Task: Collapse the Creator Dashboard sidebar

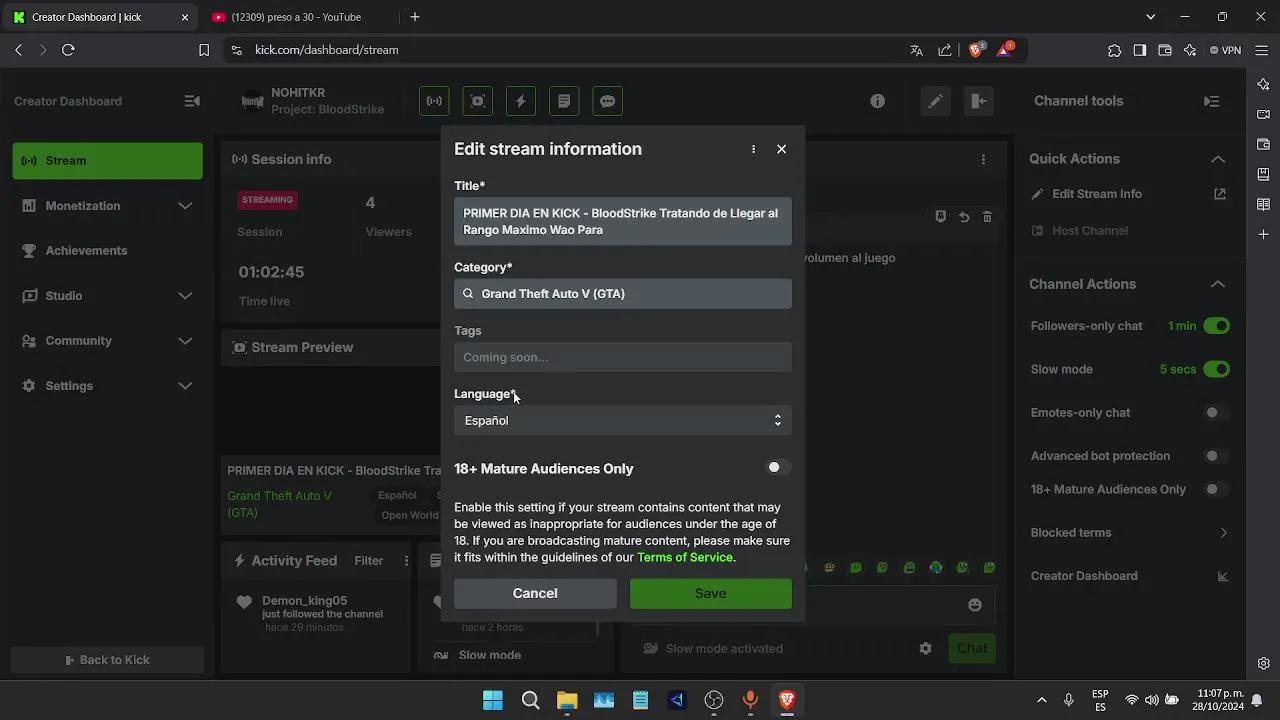Action: tap(192, 101)
